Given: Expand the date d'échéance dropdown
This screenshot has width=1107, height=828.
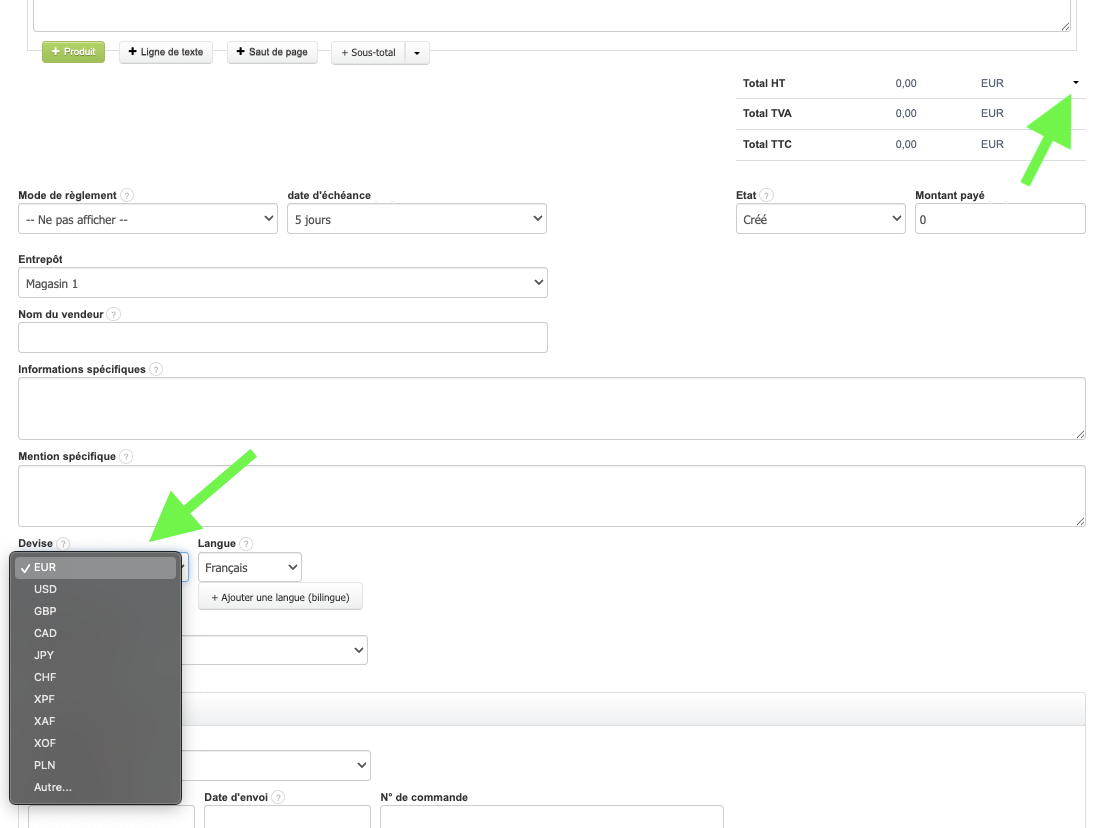Looking at the screenshot, I should 416,219.
